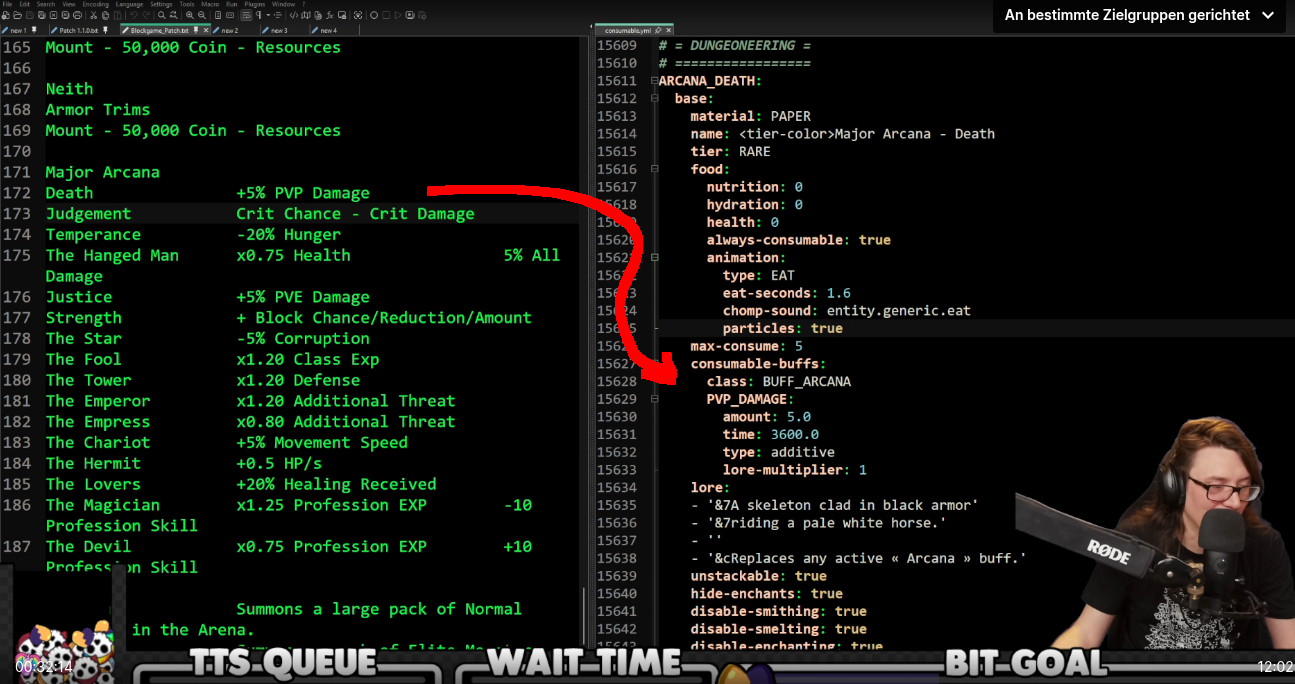Click the Save All toolbar icon
This screenshot has height=684, width=1295.
42,15
